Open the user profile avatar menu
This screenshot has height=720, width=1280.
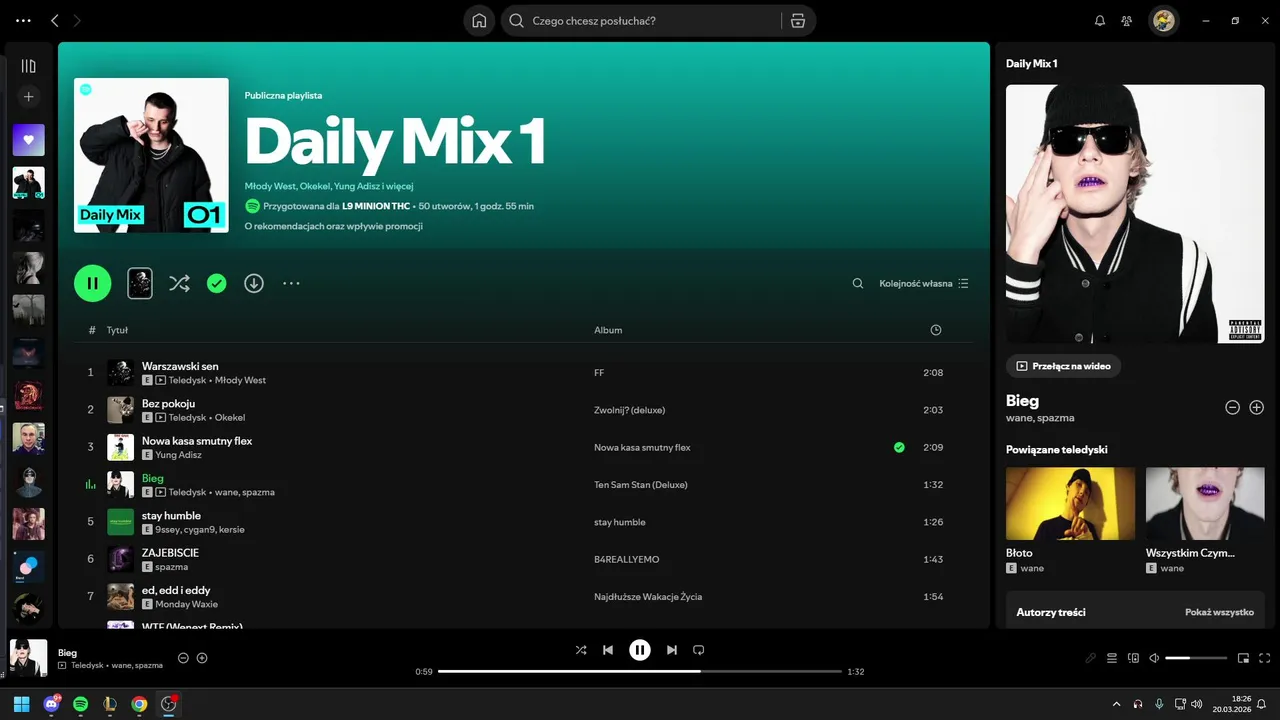pos(1163,20)
